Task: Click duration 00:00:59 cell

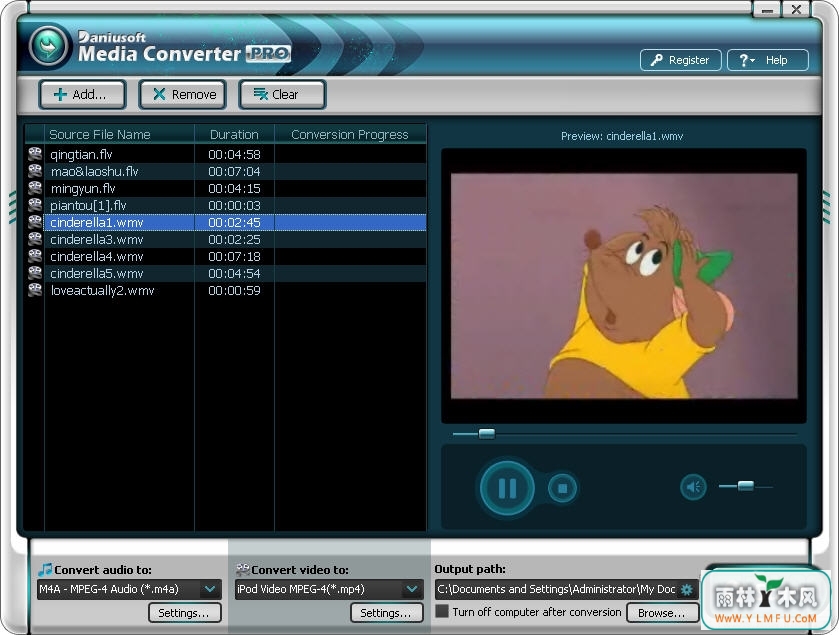Action: (x=234, y=290)
